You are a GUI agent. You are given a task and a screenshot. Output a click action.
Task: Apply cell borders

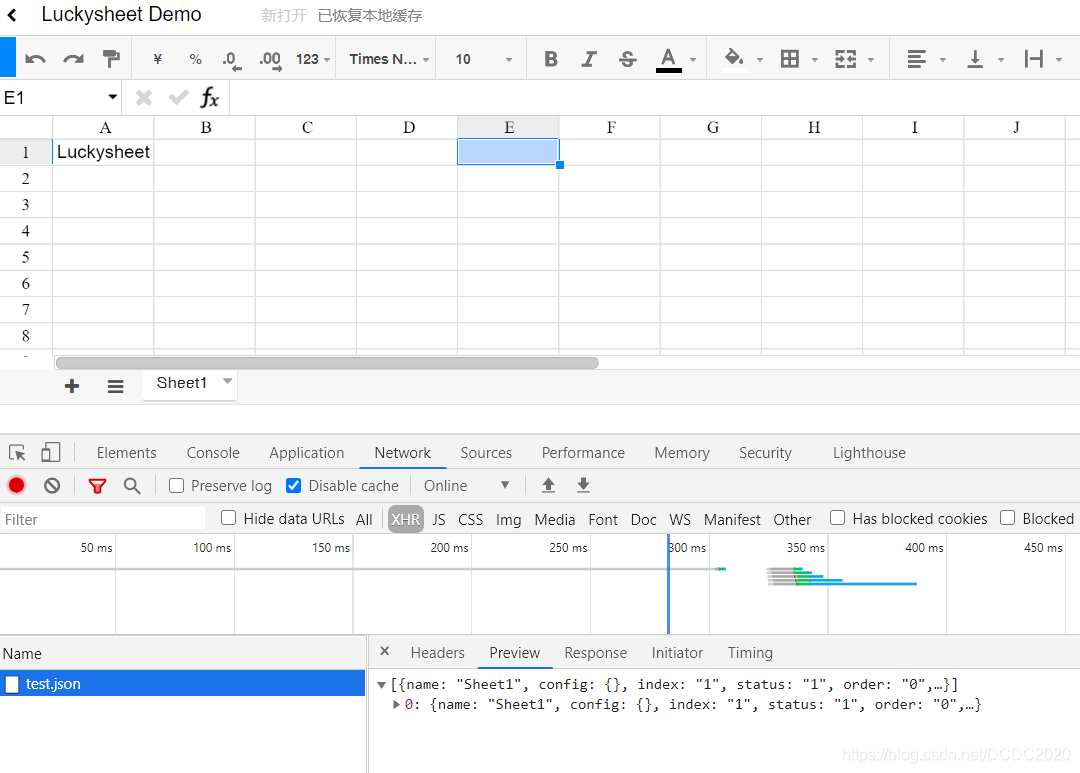pos(790,59)
